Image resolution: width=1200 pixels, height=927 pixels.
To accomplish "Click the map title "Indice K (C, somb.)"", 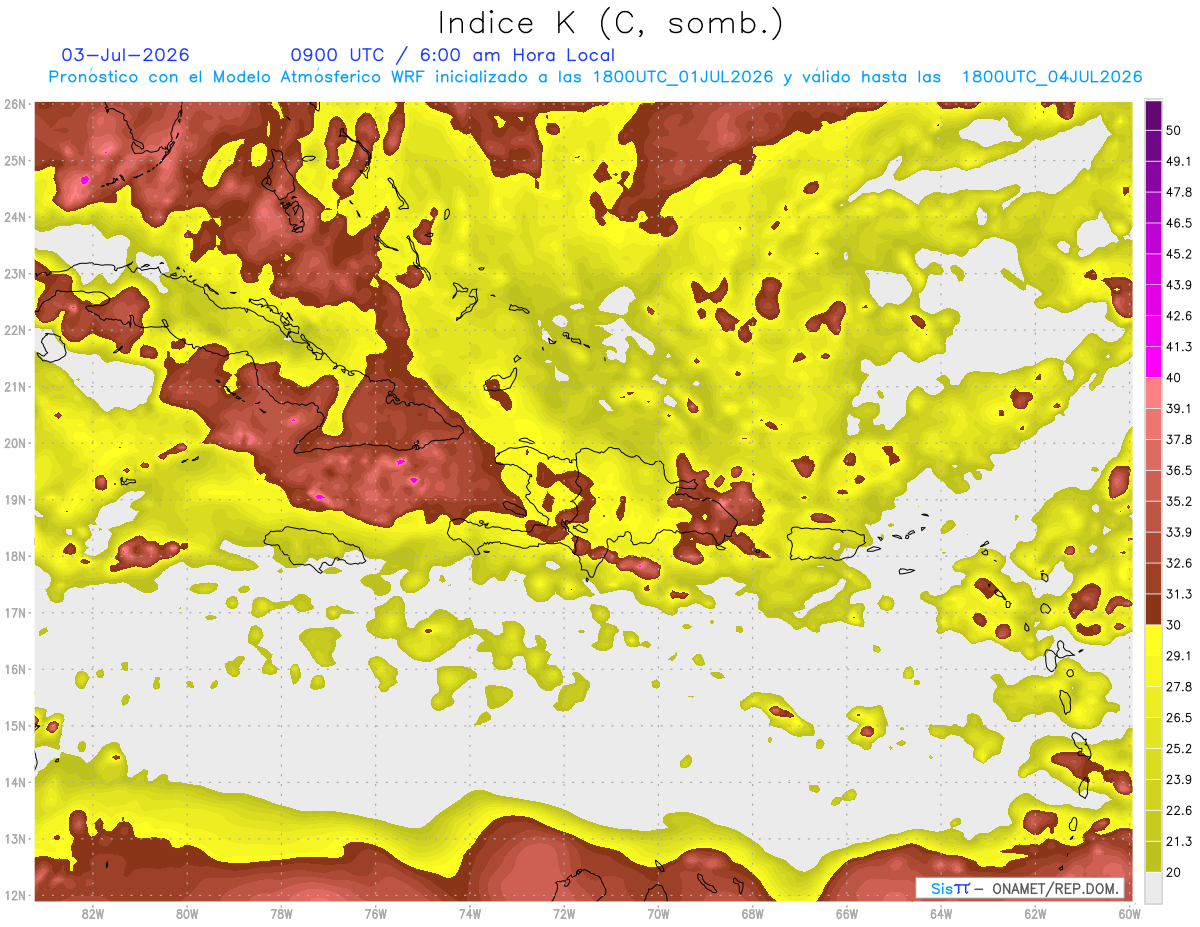I will tap(610, 23).
